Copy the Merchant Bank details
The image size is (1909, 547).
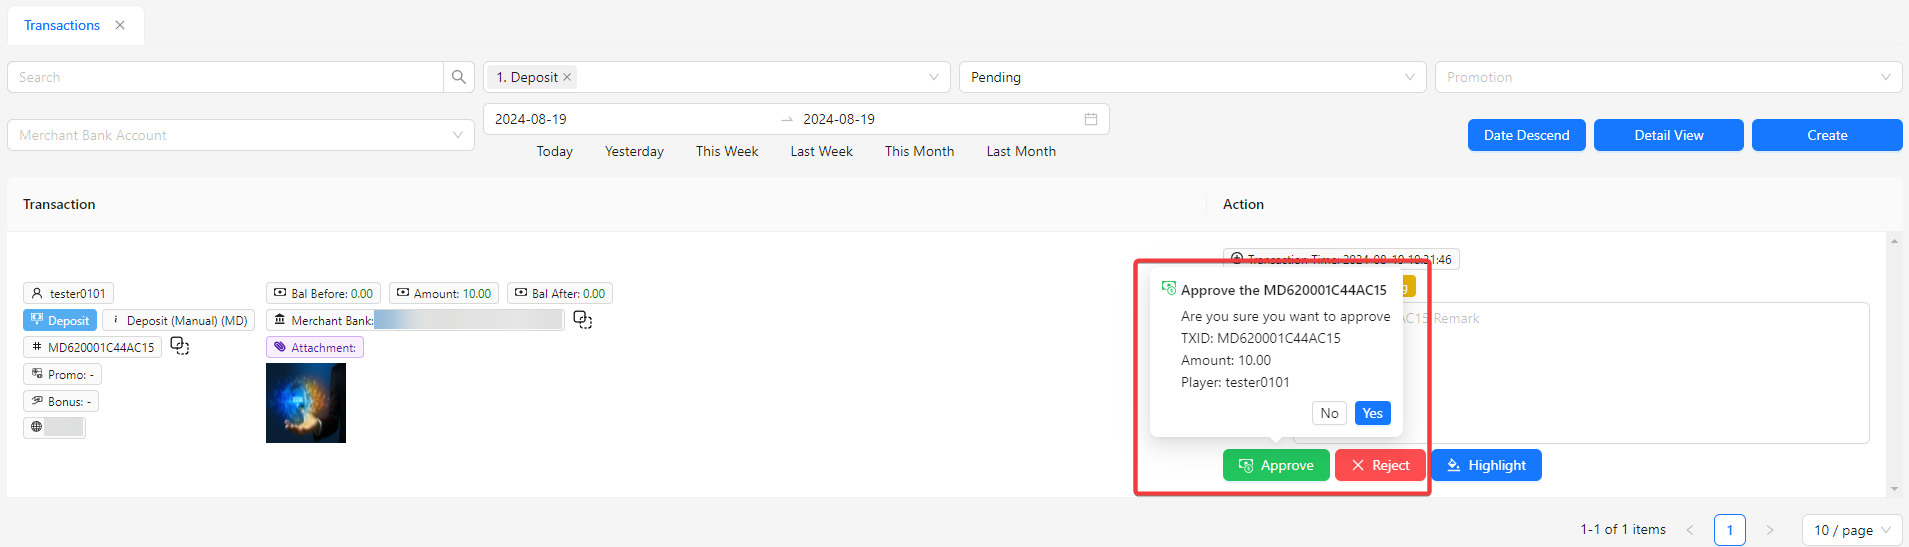point(582,320)
